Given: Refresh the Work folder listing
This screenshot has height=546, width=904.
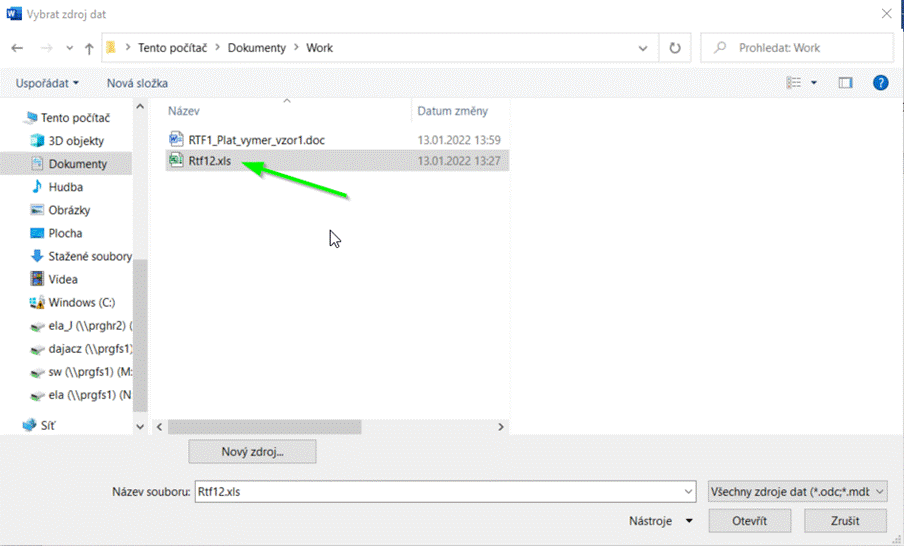Looking at the screenshot, I should click(x=675, y=48).
